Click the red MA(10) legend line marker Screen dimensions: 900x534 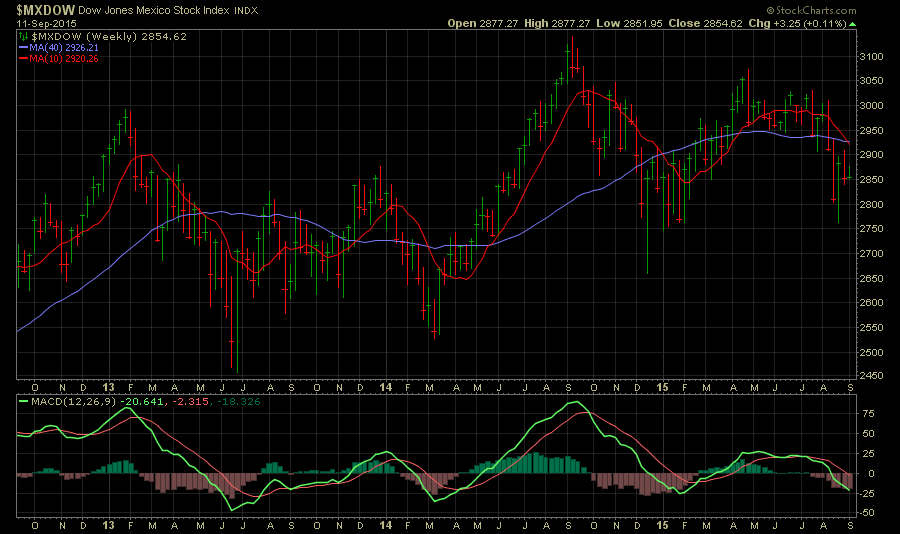click(x=23, y=56)
